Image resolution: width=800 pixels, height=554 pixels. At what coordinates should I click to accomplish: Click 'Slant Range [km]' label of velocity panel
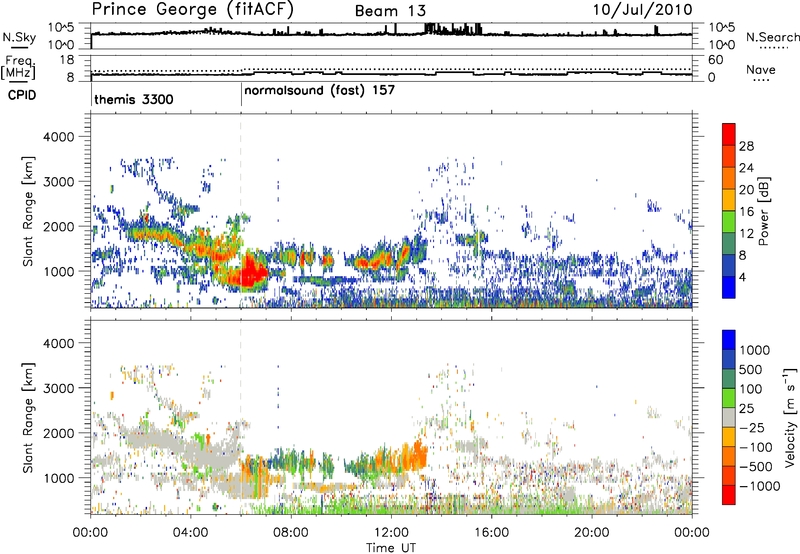28,418
